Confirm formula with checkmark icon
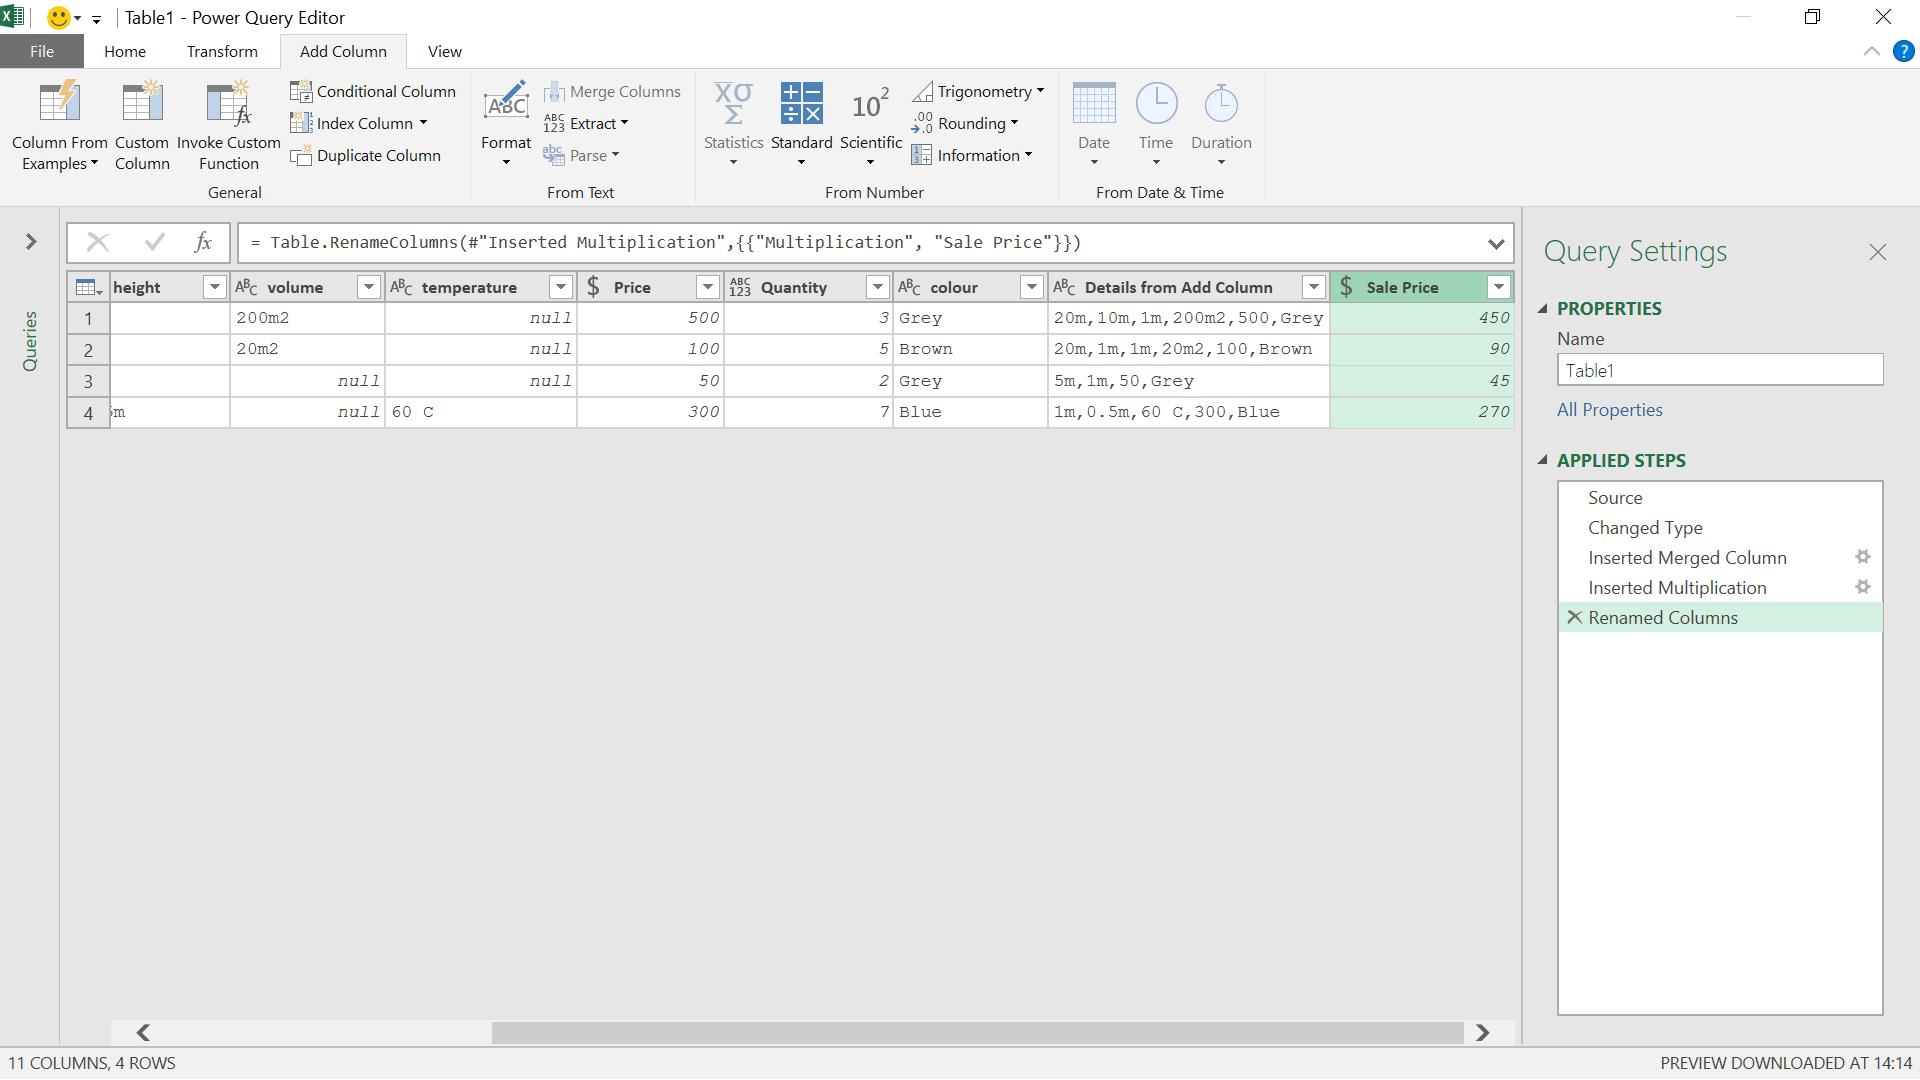The height and width of the screenshot is (1080, 1920). coord(154,243)
